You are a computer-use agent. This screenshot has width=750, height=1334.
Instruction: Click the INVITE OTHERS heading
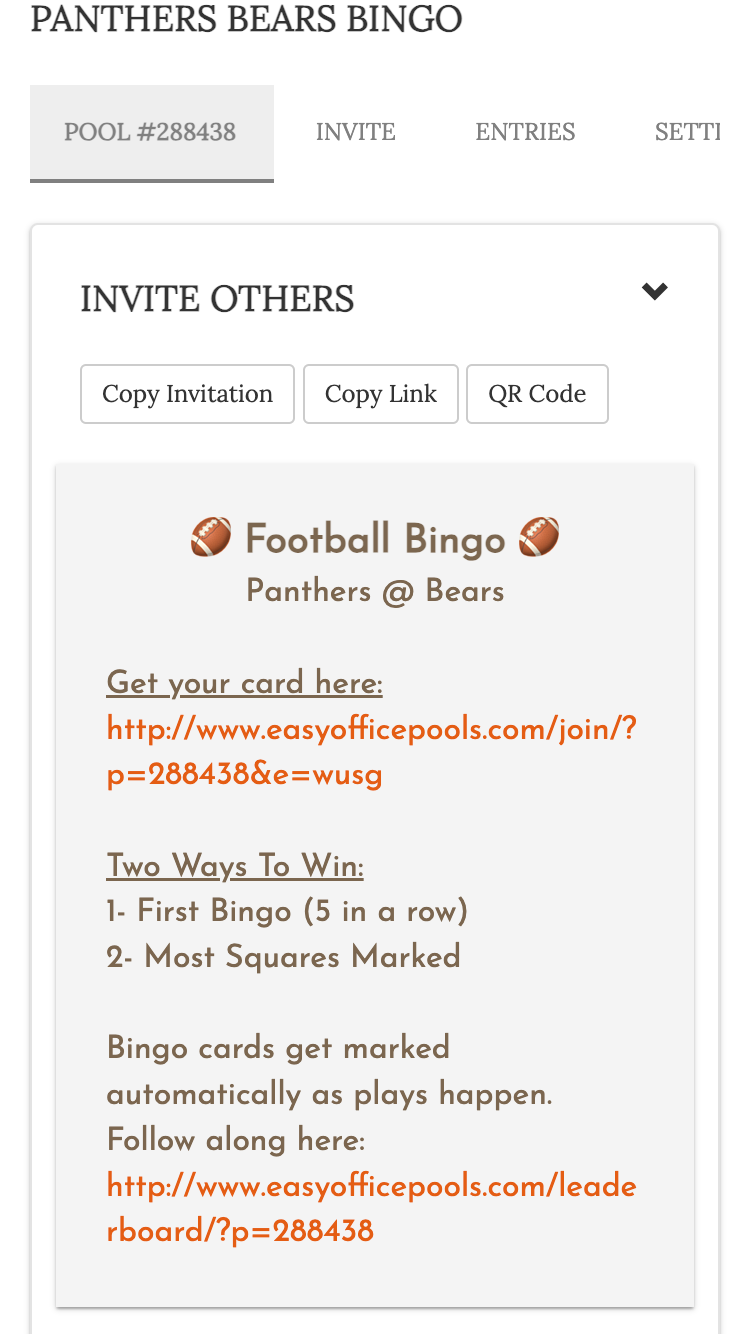217,299
